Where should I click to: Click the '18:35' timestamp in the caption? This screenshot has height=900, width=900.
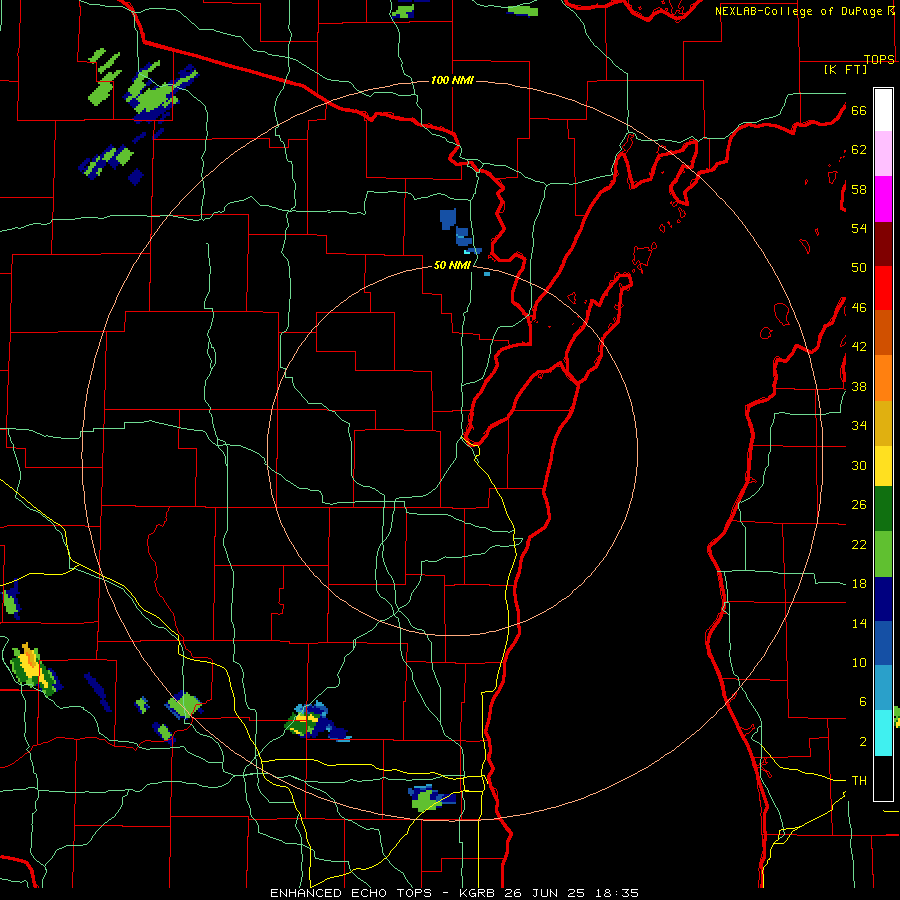[x=615, y=893]
